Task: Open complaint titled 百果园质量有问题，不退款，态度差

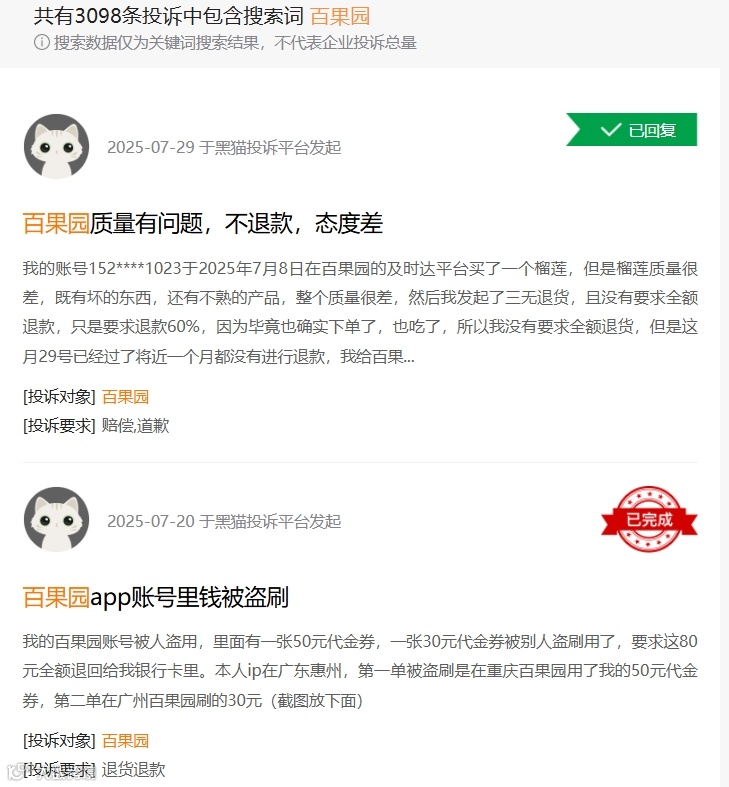Action: click(203, 223)
